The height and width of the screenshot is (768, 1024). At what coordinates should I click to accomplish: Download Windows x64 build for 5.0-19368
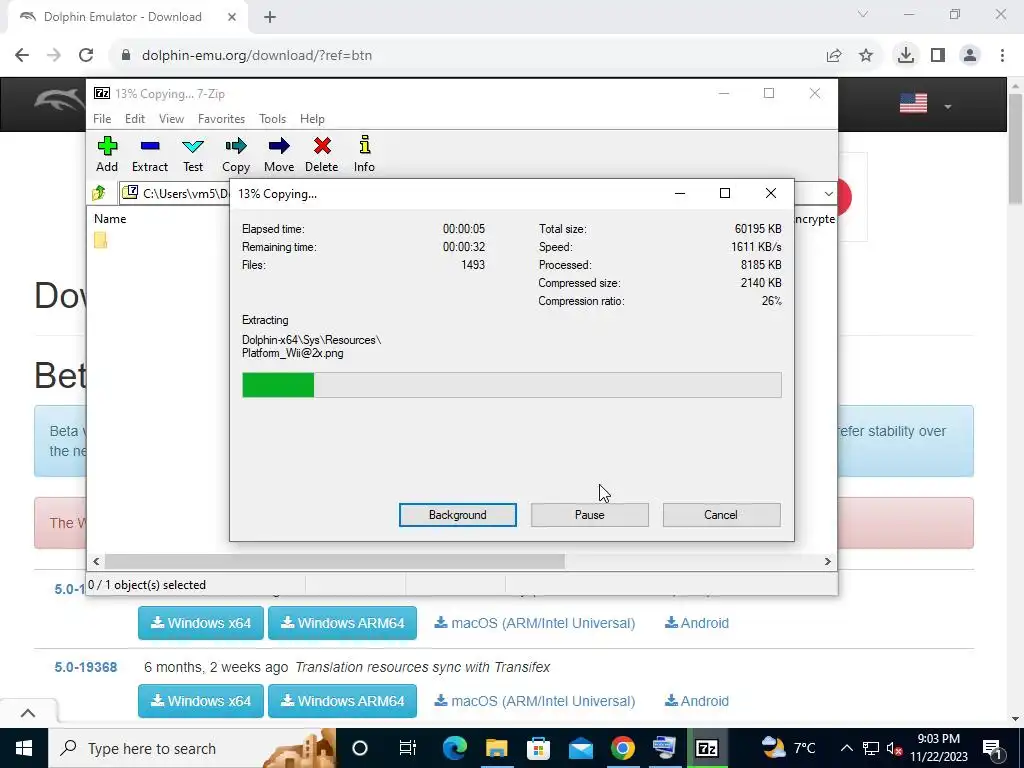200,701
